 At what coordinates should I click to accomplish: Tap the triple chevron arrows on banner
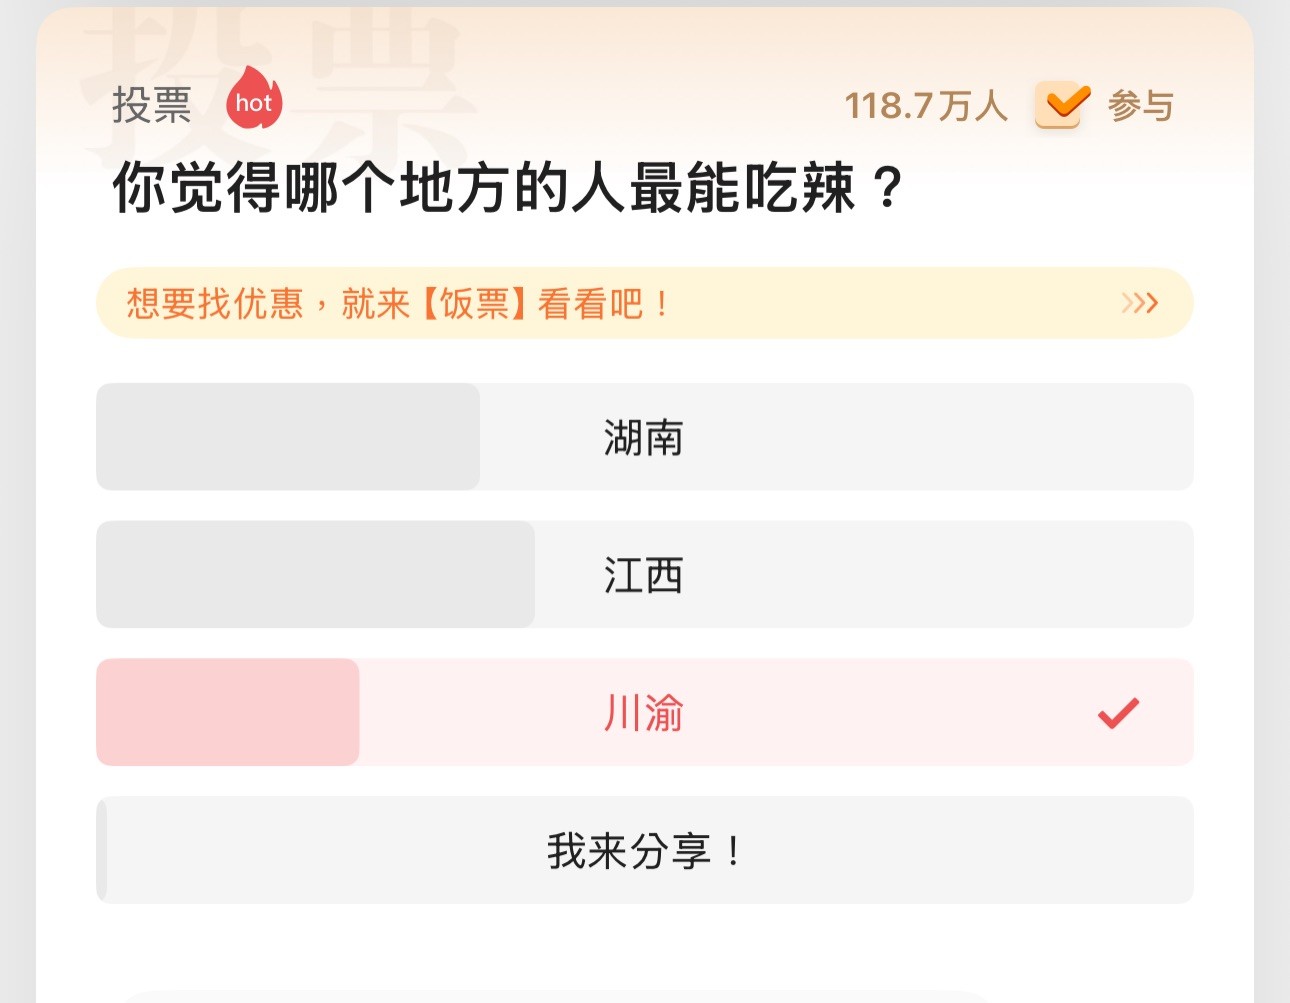1139,303
